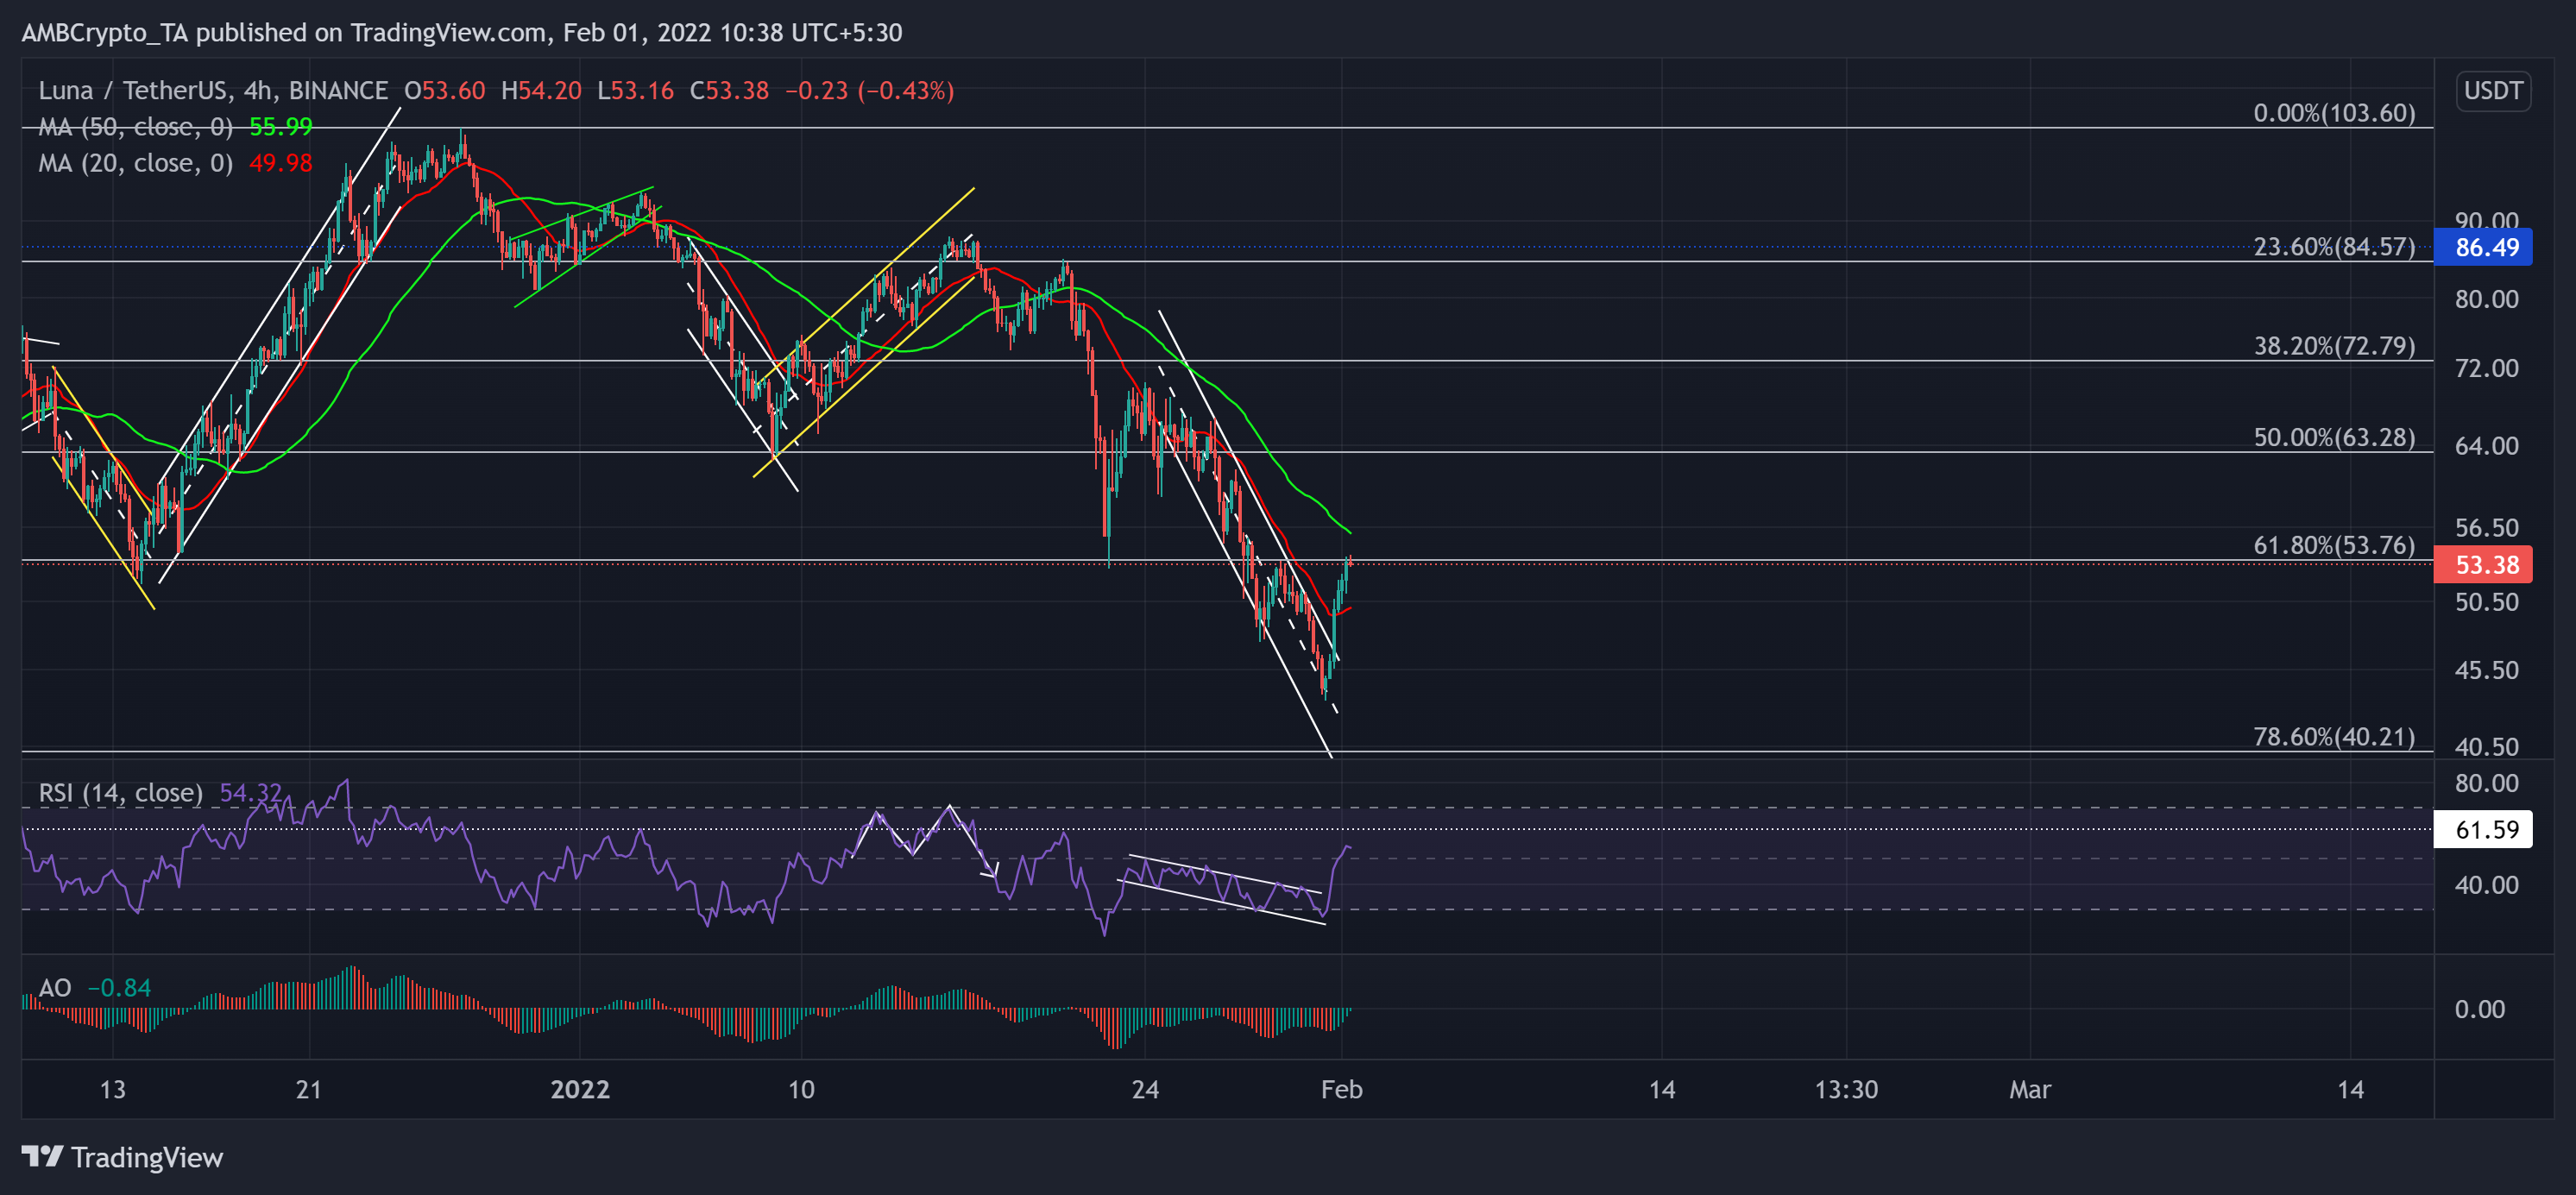Click the 0.00%(103.60) Fibonacci level label
Image resolution: width=2576 pixels, height=1195 pixels.
click(x=2334, y=113)
